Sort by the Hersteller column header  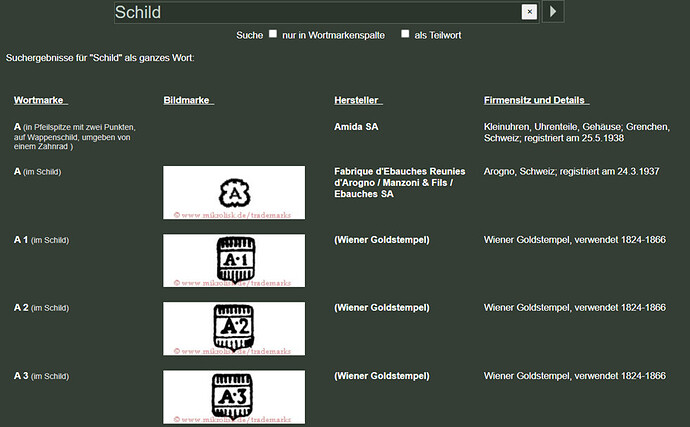(358, 100)
